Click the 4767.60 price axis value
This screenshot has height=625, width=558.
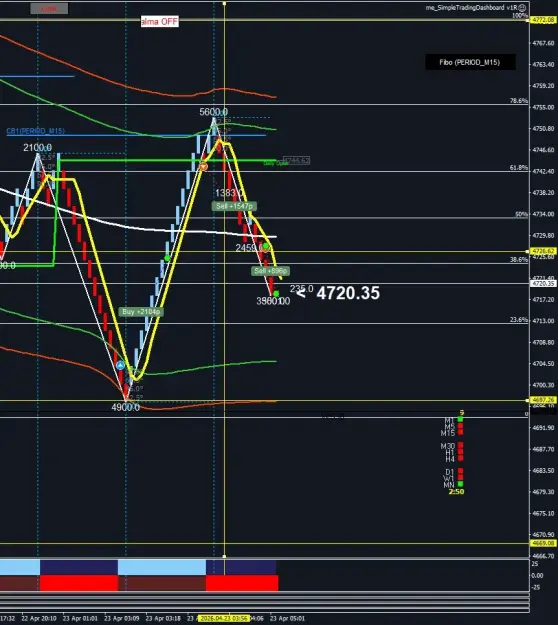point(543,43)
